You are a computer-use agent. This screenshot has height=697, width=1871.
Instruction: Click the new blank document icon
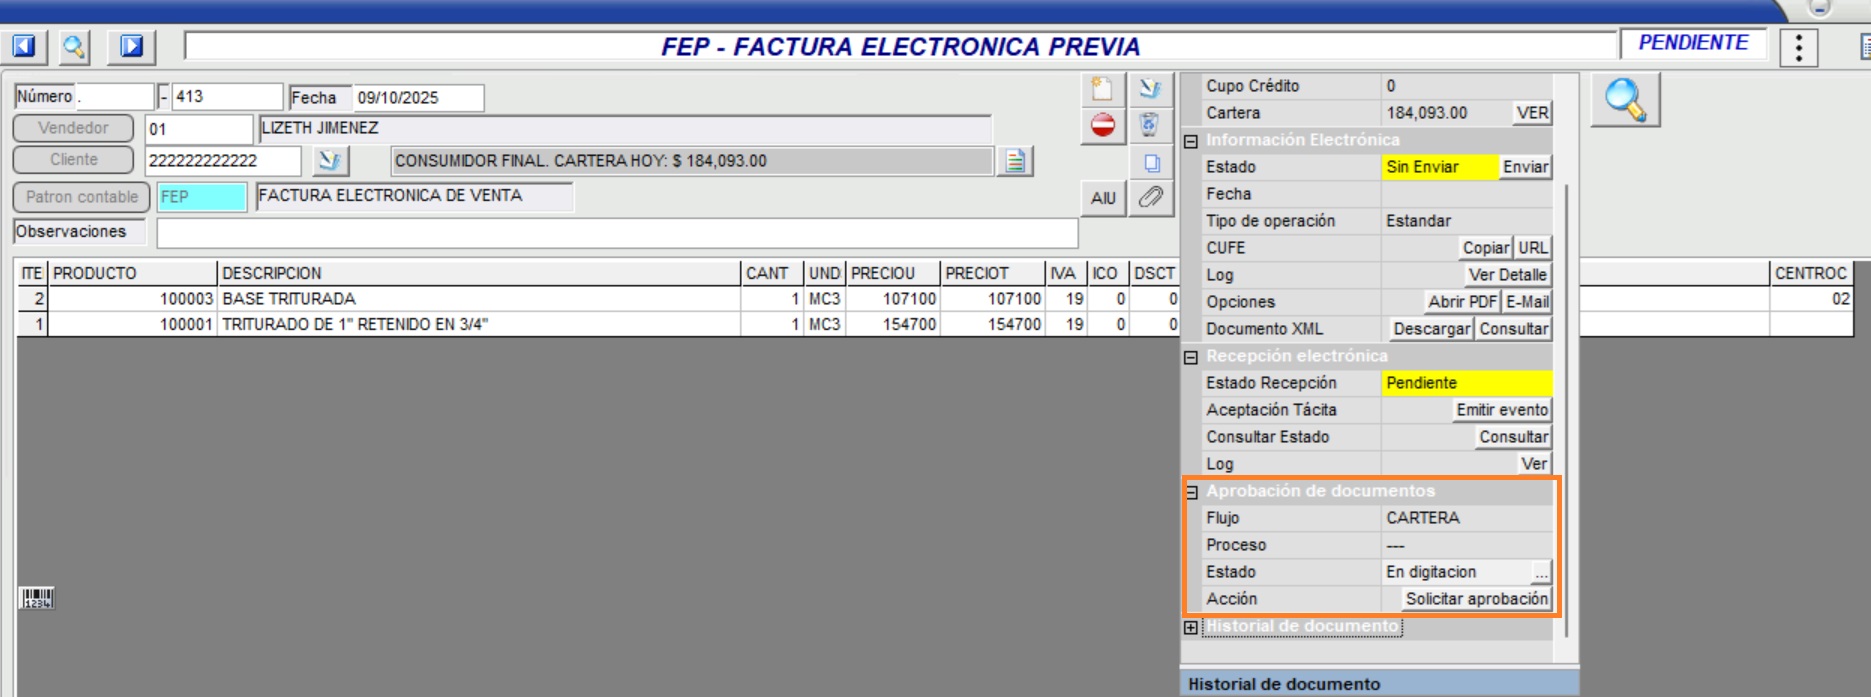click(x=1102, y=89)
